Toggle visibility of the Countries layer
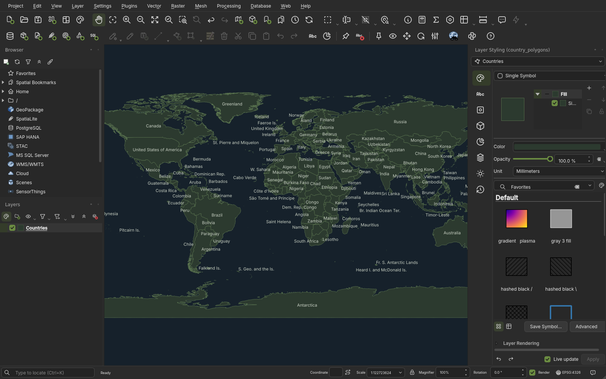The width and height of the screenshot is (606, 379). (x=12, y=228)
